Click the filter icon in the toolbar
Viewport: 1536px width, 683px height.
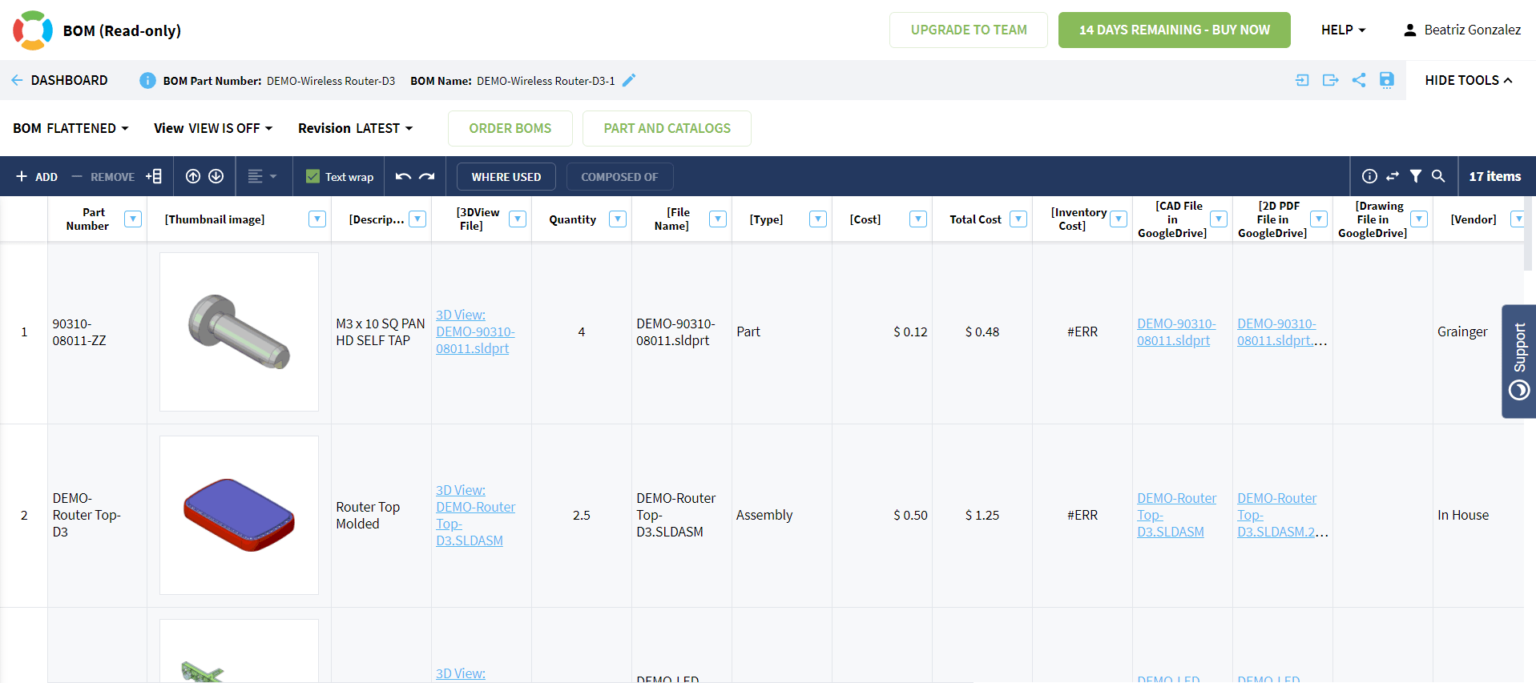[1415, 175]
